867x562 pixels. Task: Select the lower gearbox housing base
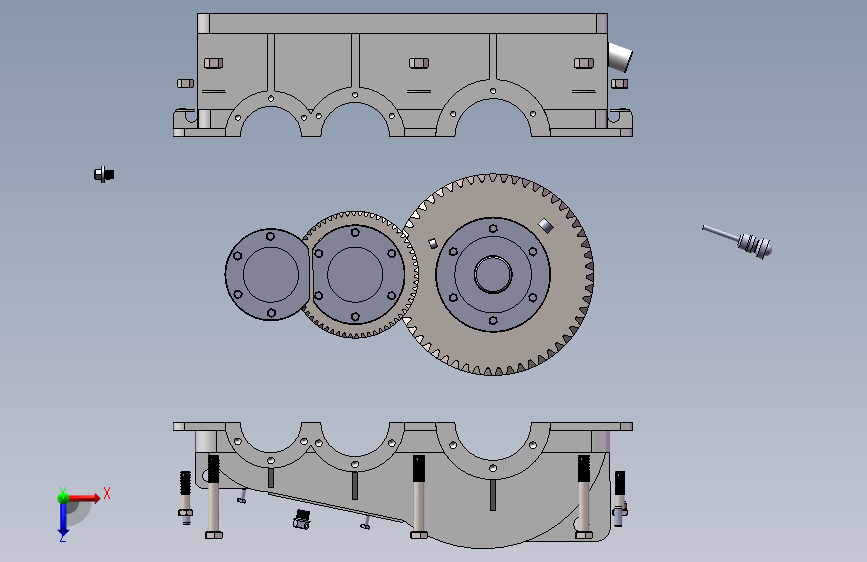click(403, 484)
